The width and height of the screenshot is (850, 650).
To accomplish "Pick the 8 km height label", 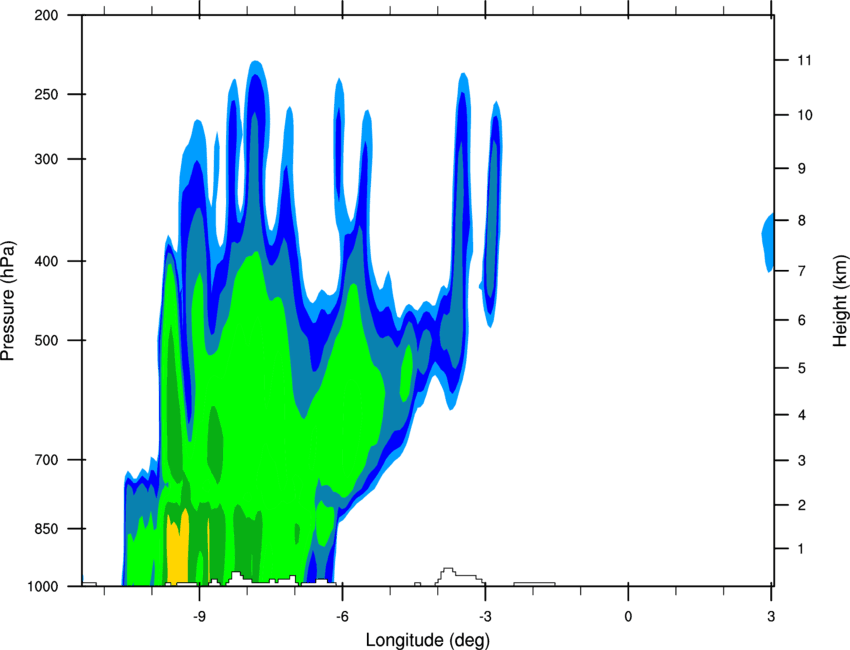I will (x=801, y=220).
